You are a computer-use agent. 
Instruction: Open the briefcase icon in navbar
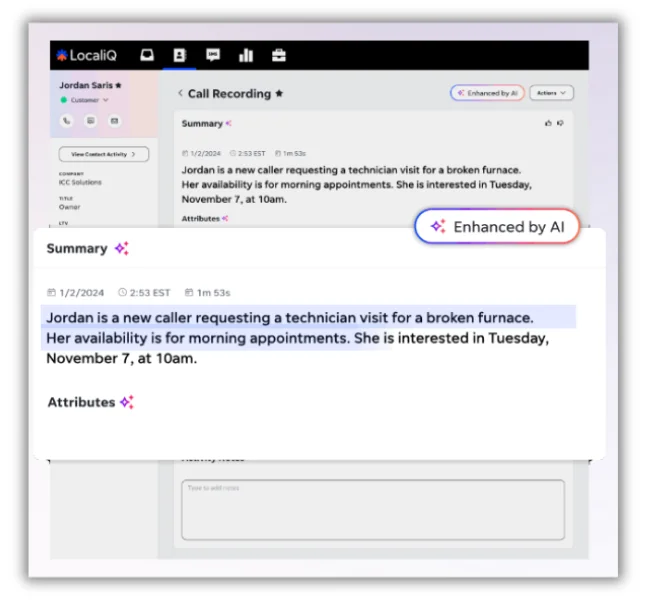(279, 55)
